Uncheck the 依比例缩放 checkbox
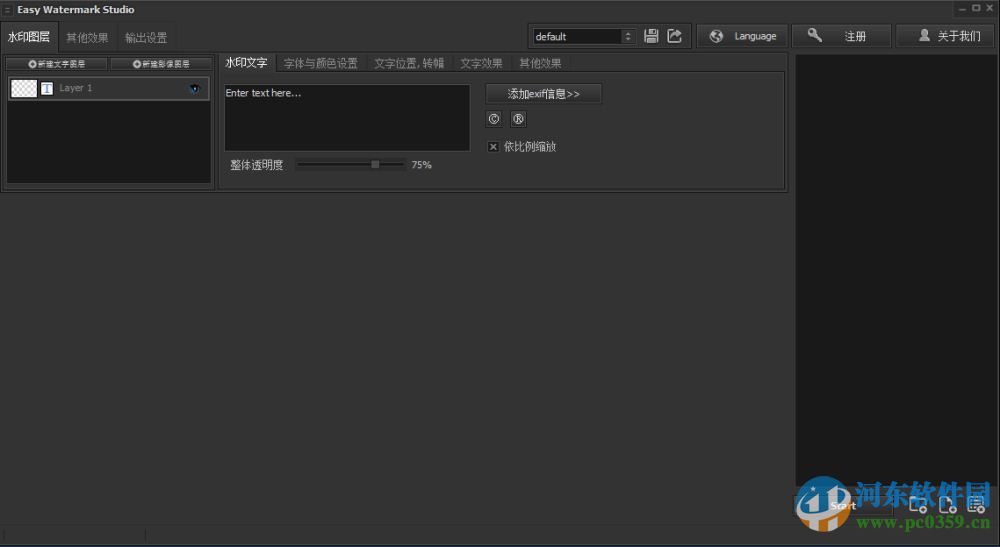1000x547 pixels. (493, 147)
